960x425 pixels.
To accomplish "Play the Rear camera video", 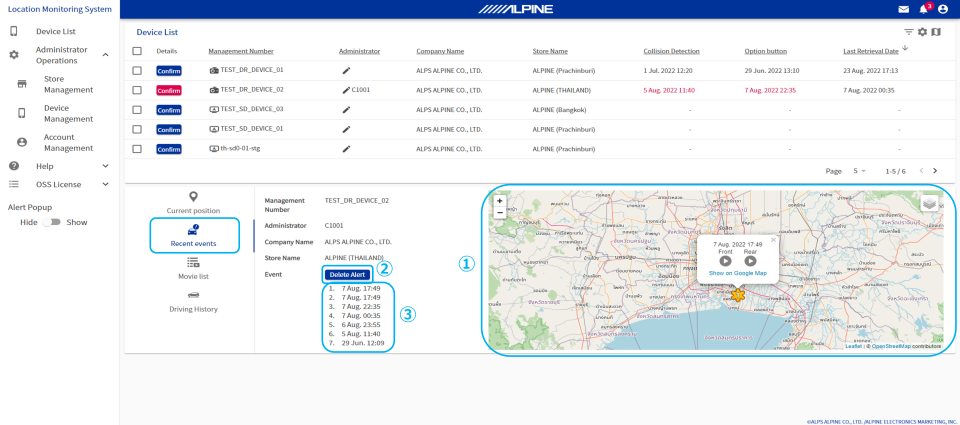I will [750, 261].
